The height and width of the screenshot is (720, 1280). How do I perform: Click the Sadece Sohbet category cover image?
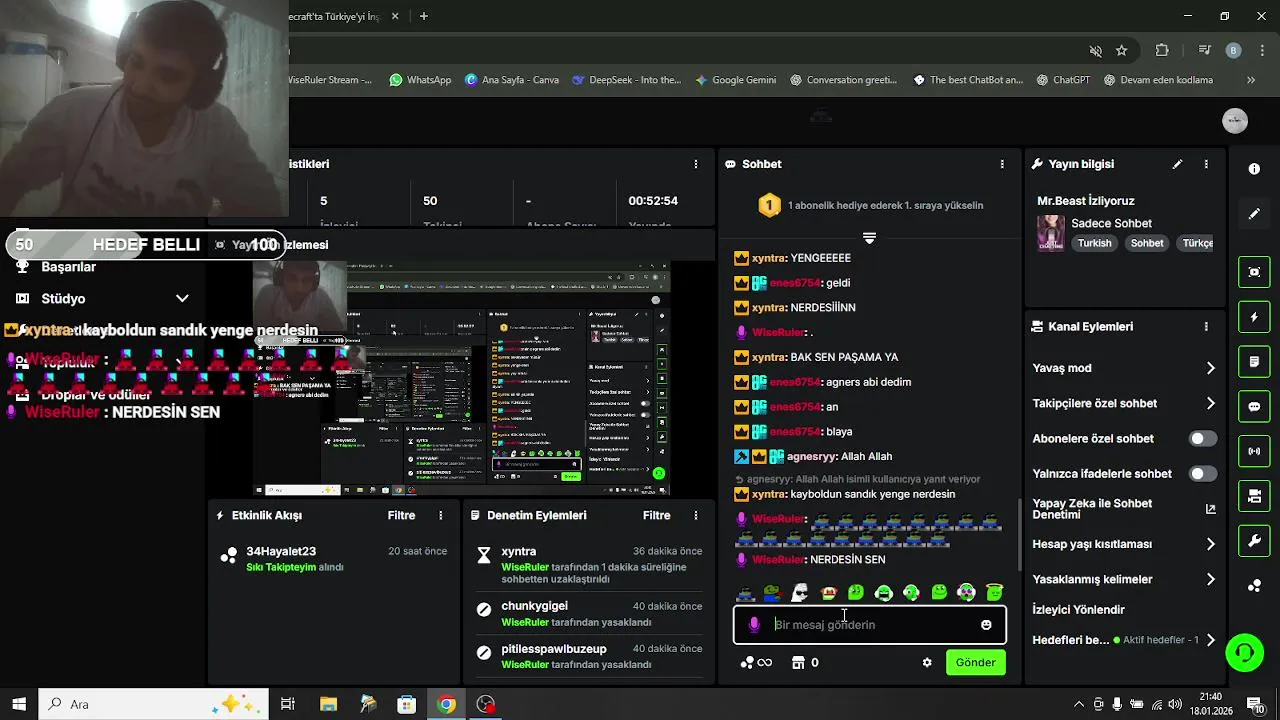click(x=1050, y=233)
